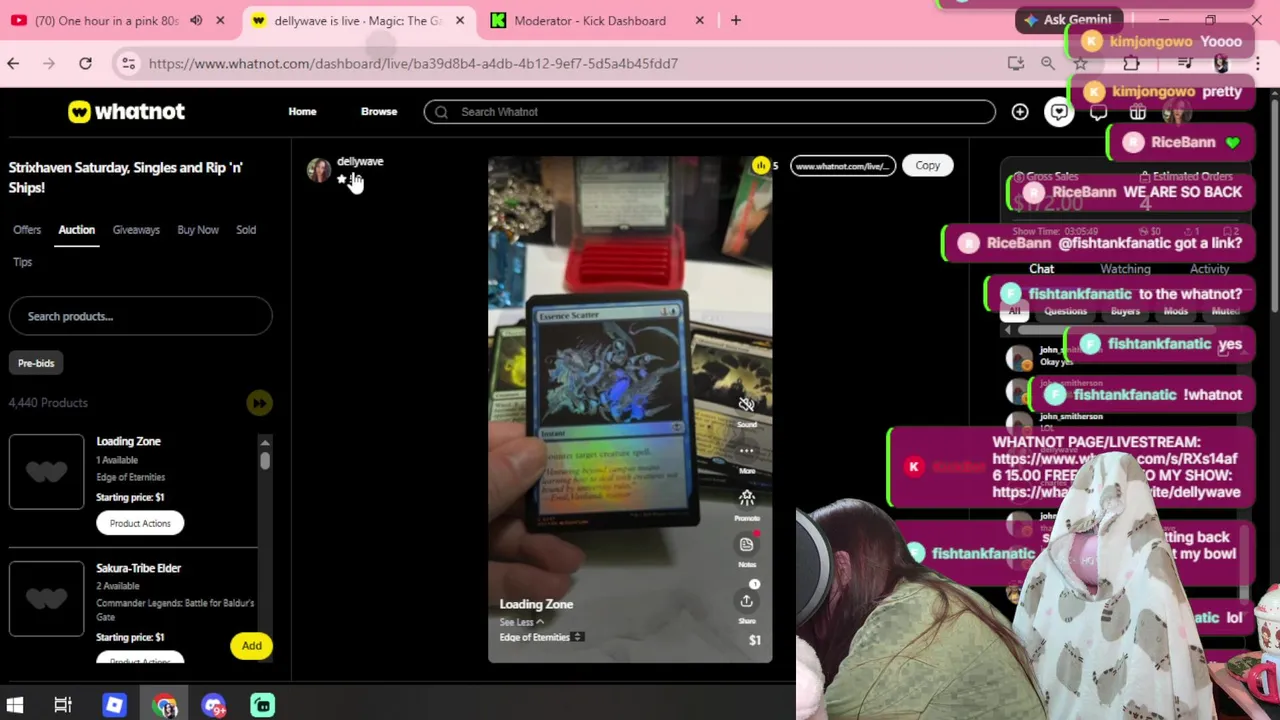Viewport: 1280px width, 720px height.
Task: Open Task View in the taskbar
Action: 63,705
